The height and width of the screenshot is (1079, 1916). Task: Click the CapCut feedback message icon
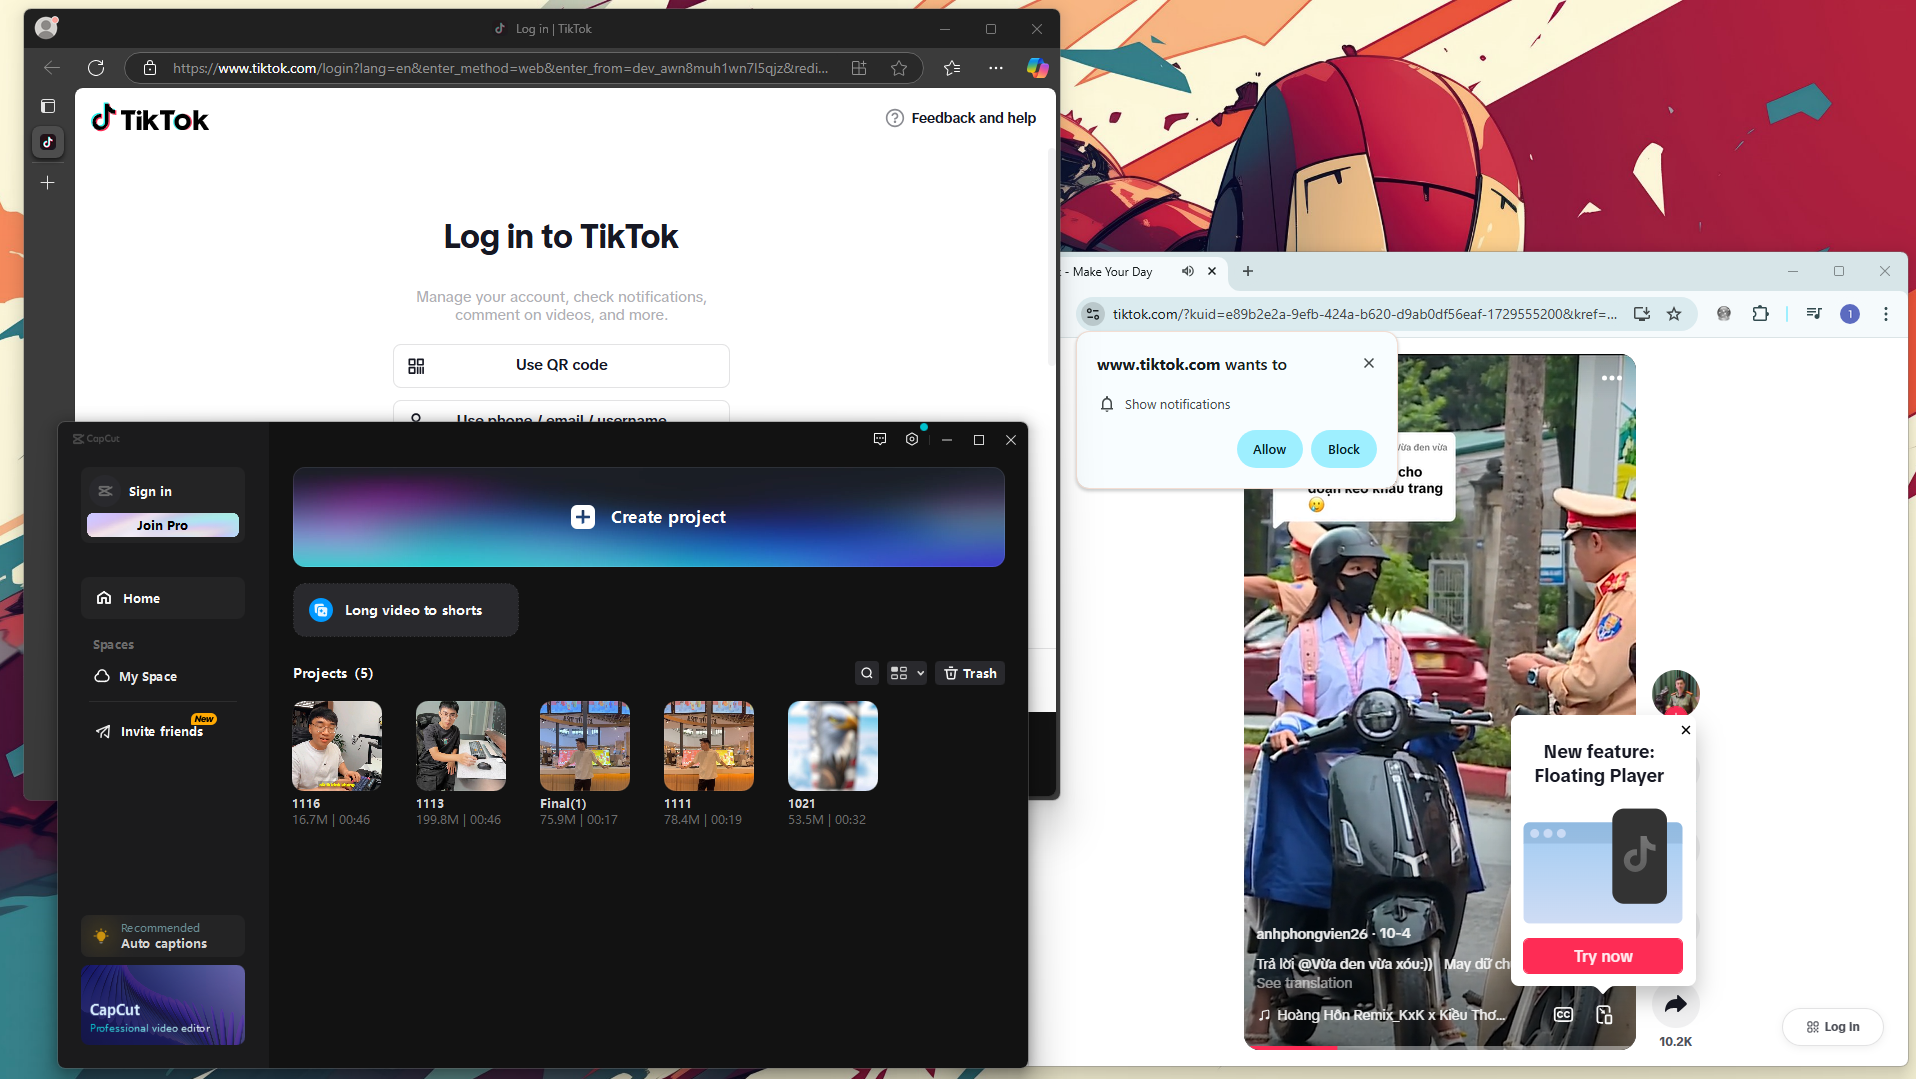pyautogui.click(x=879, y=439)
